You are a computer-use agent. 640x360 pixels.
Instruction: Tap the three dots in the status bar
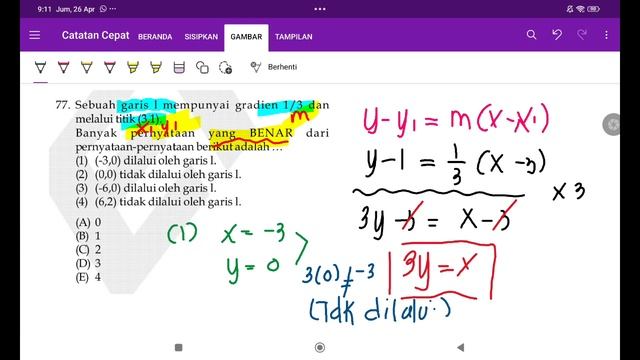click(320, 9)
